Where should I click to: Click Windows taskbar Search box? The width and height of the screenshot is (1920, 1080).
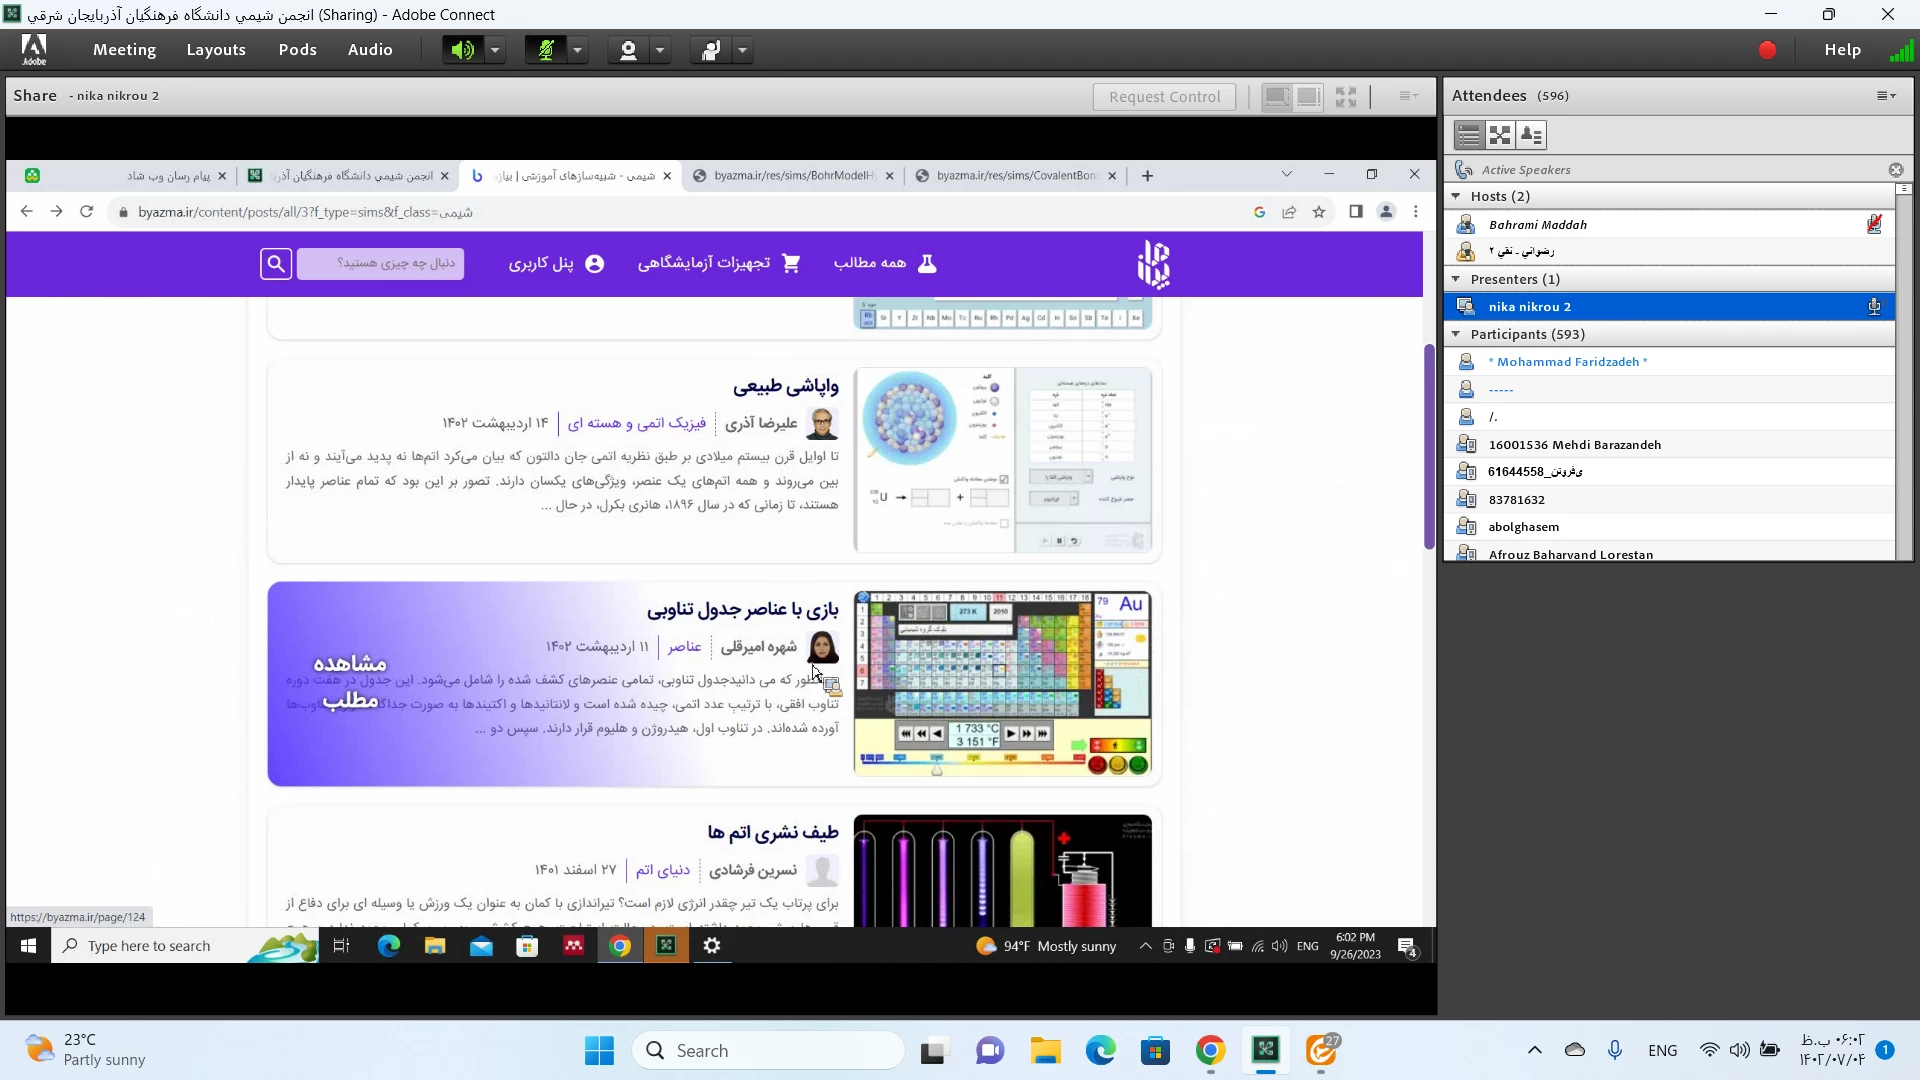[768, 1050]
